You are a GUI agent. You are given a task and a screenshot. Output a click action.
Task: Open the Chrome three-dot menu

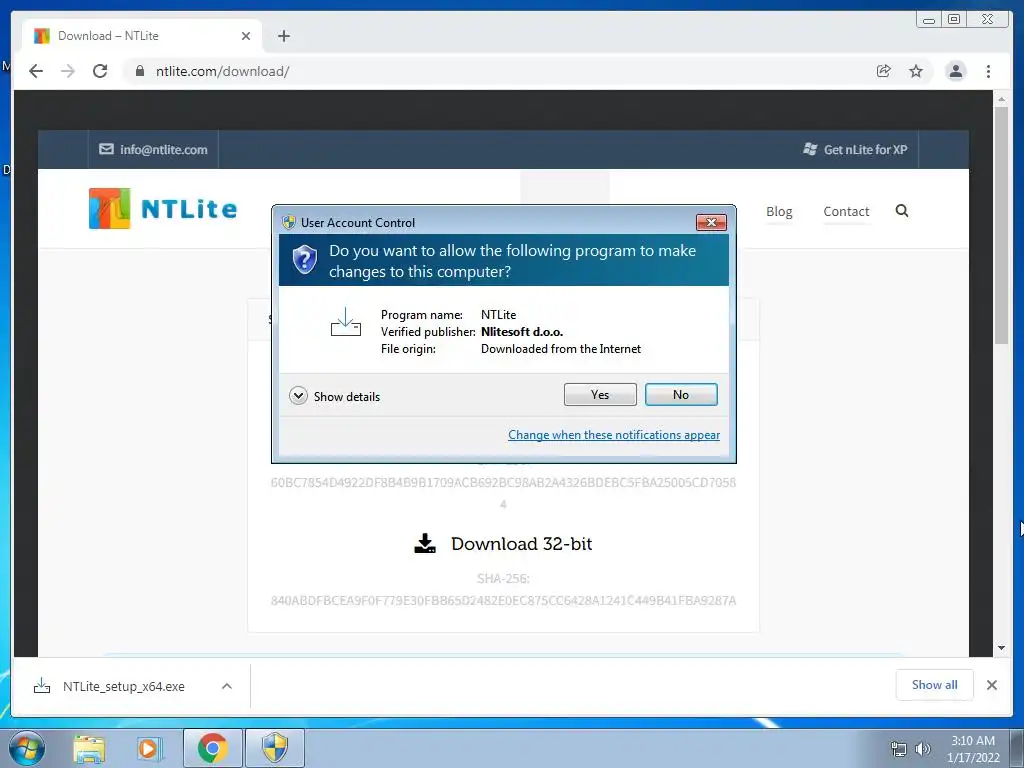click(x=988, y=71)
